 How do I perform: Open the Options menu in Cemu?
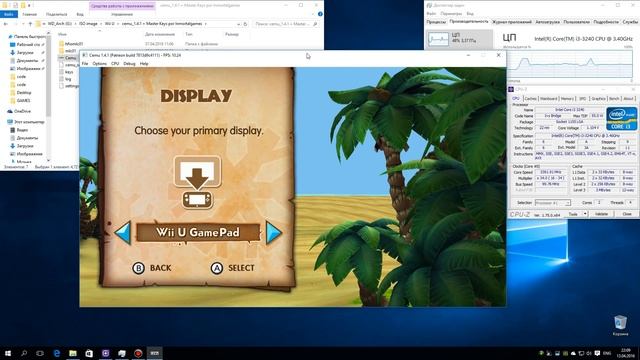(x=99, y=64)
